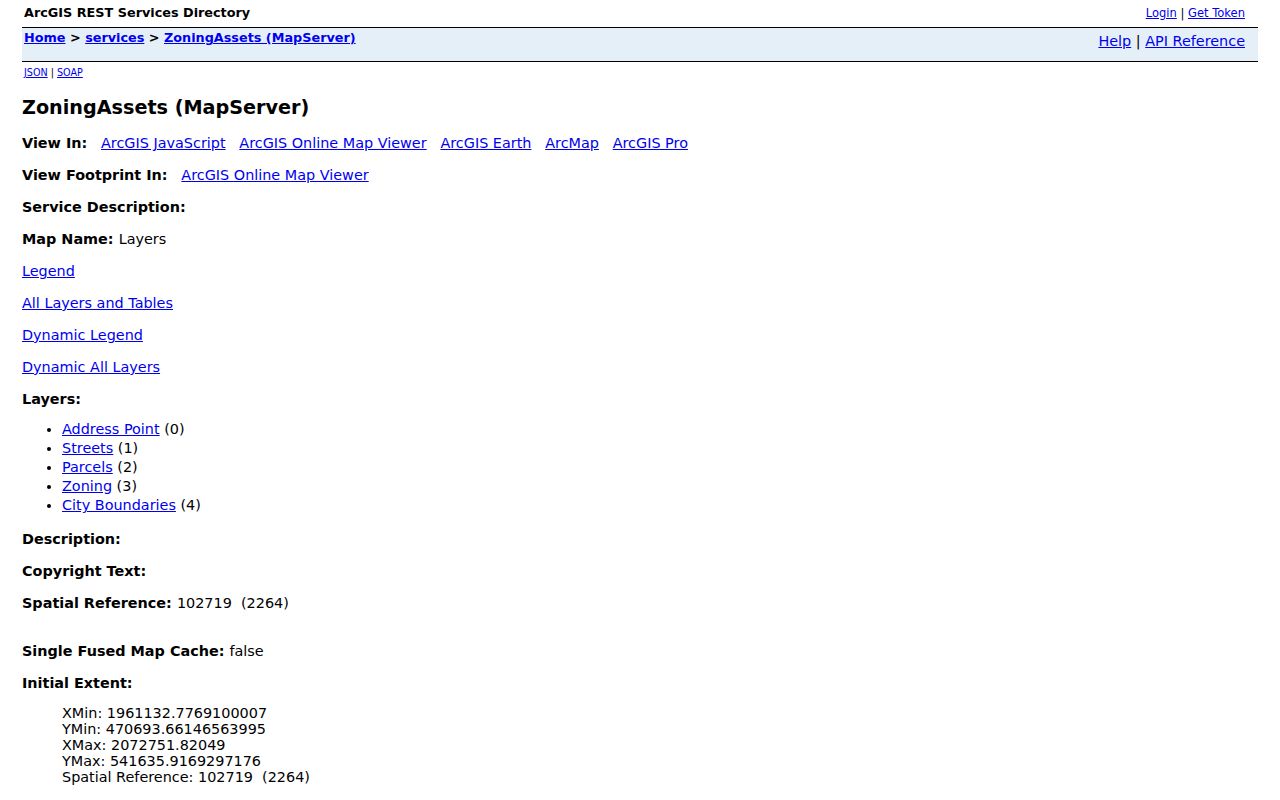
Task: View the SOAP format link
Action: pos(70,73)
